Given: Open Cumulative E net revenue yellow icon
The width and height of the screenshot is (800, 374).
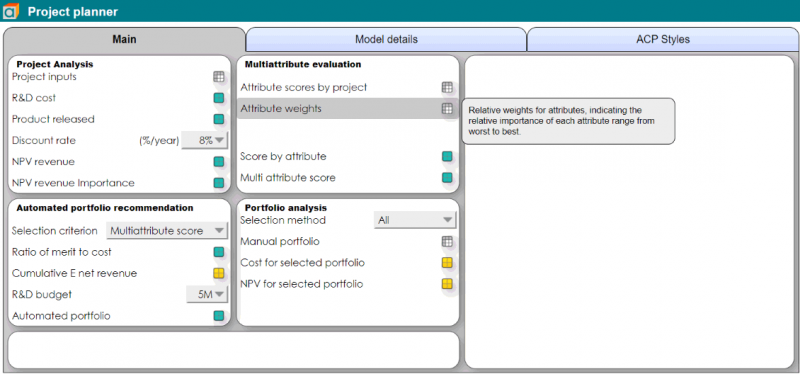Looking at the screenshot, I should coord(218,273).
